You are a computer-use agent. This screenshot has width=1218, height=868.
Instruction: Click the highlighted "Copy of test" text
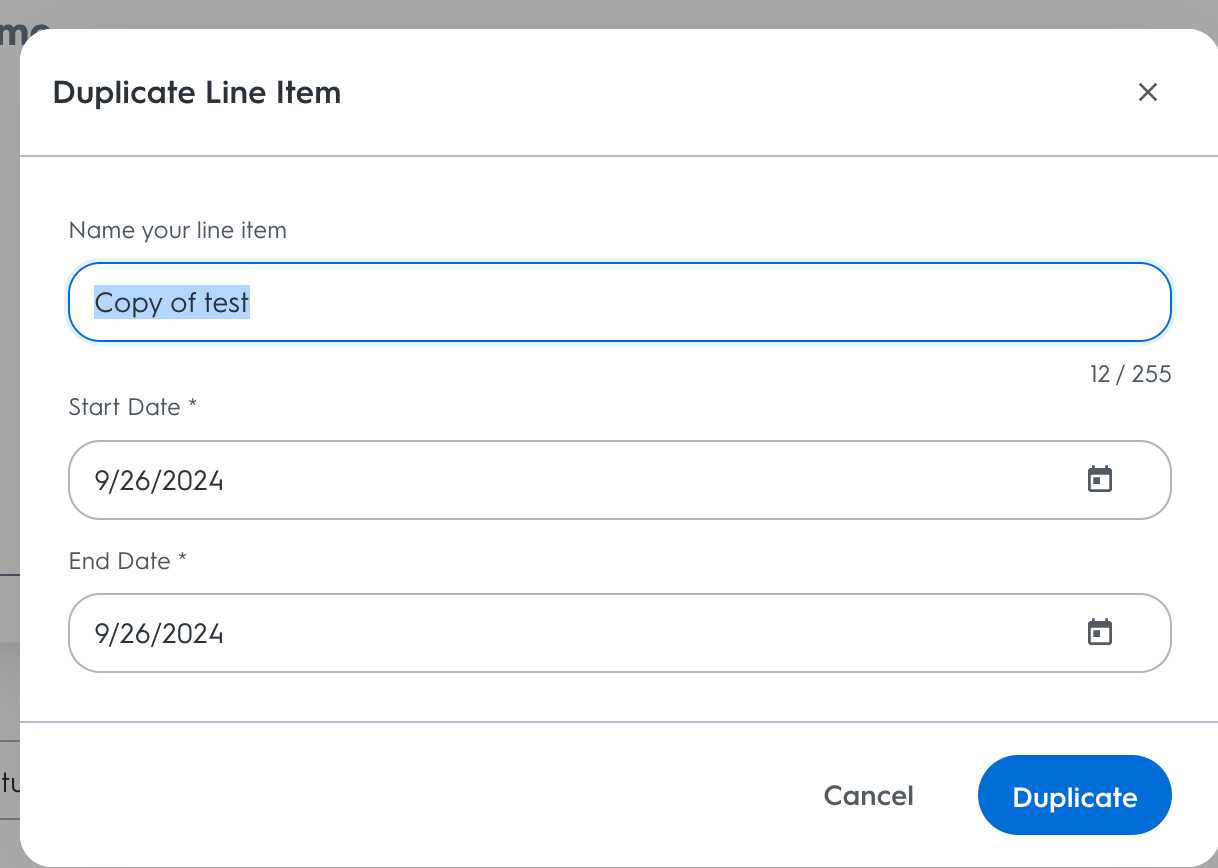[x=172, y=302]
